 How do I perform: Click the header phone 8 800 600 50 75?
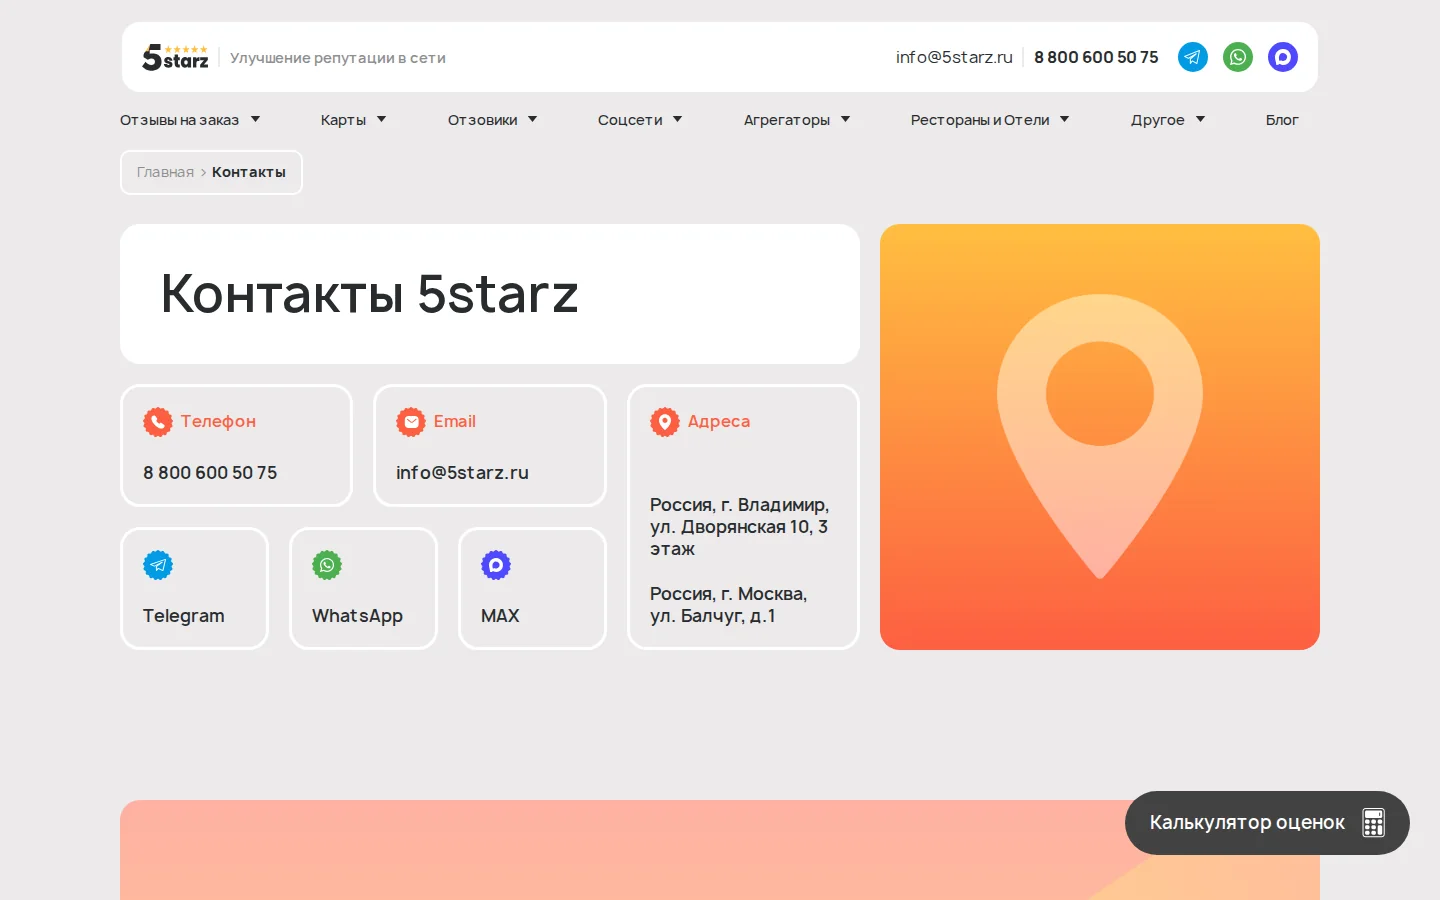[x=1096, y=57]
